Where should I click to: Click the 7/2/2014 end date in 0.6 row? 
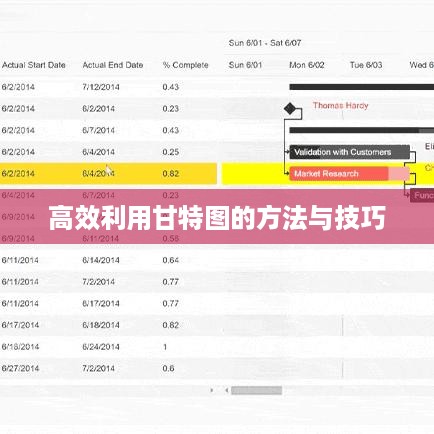98,368
